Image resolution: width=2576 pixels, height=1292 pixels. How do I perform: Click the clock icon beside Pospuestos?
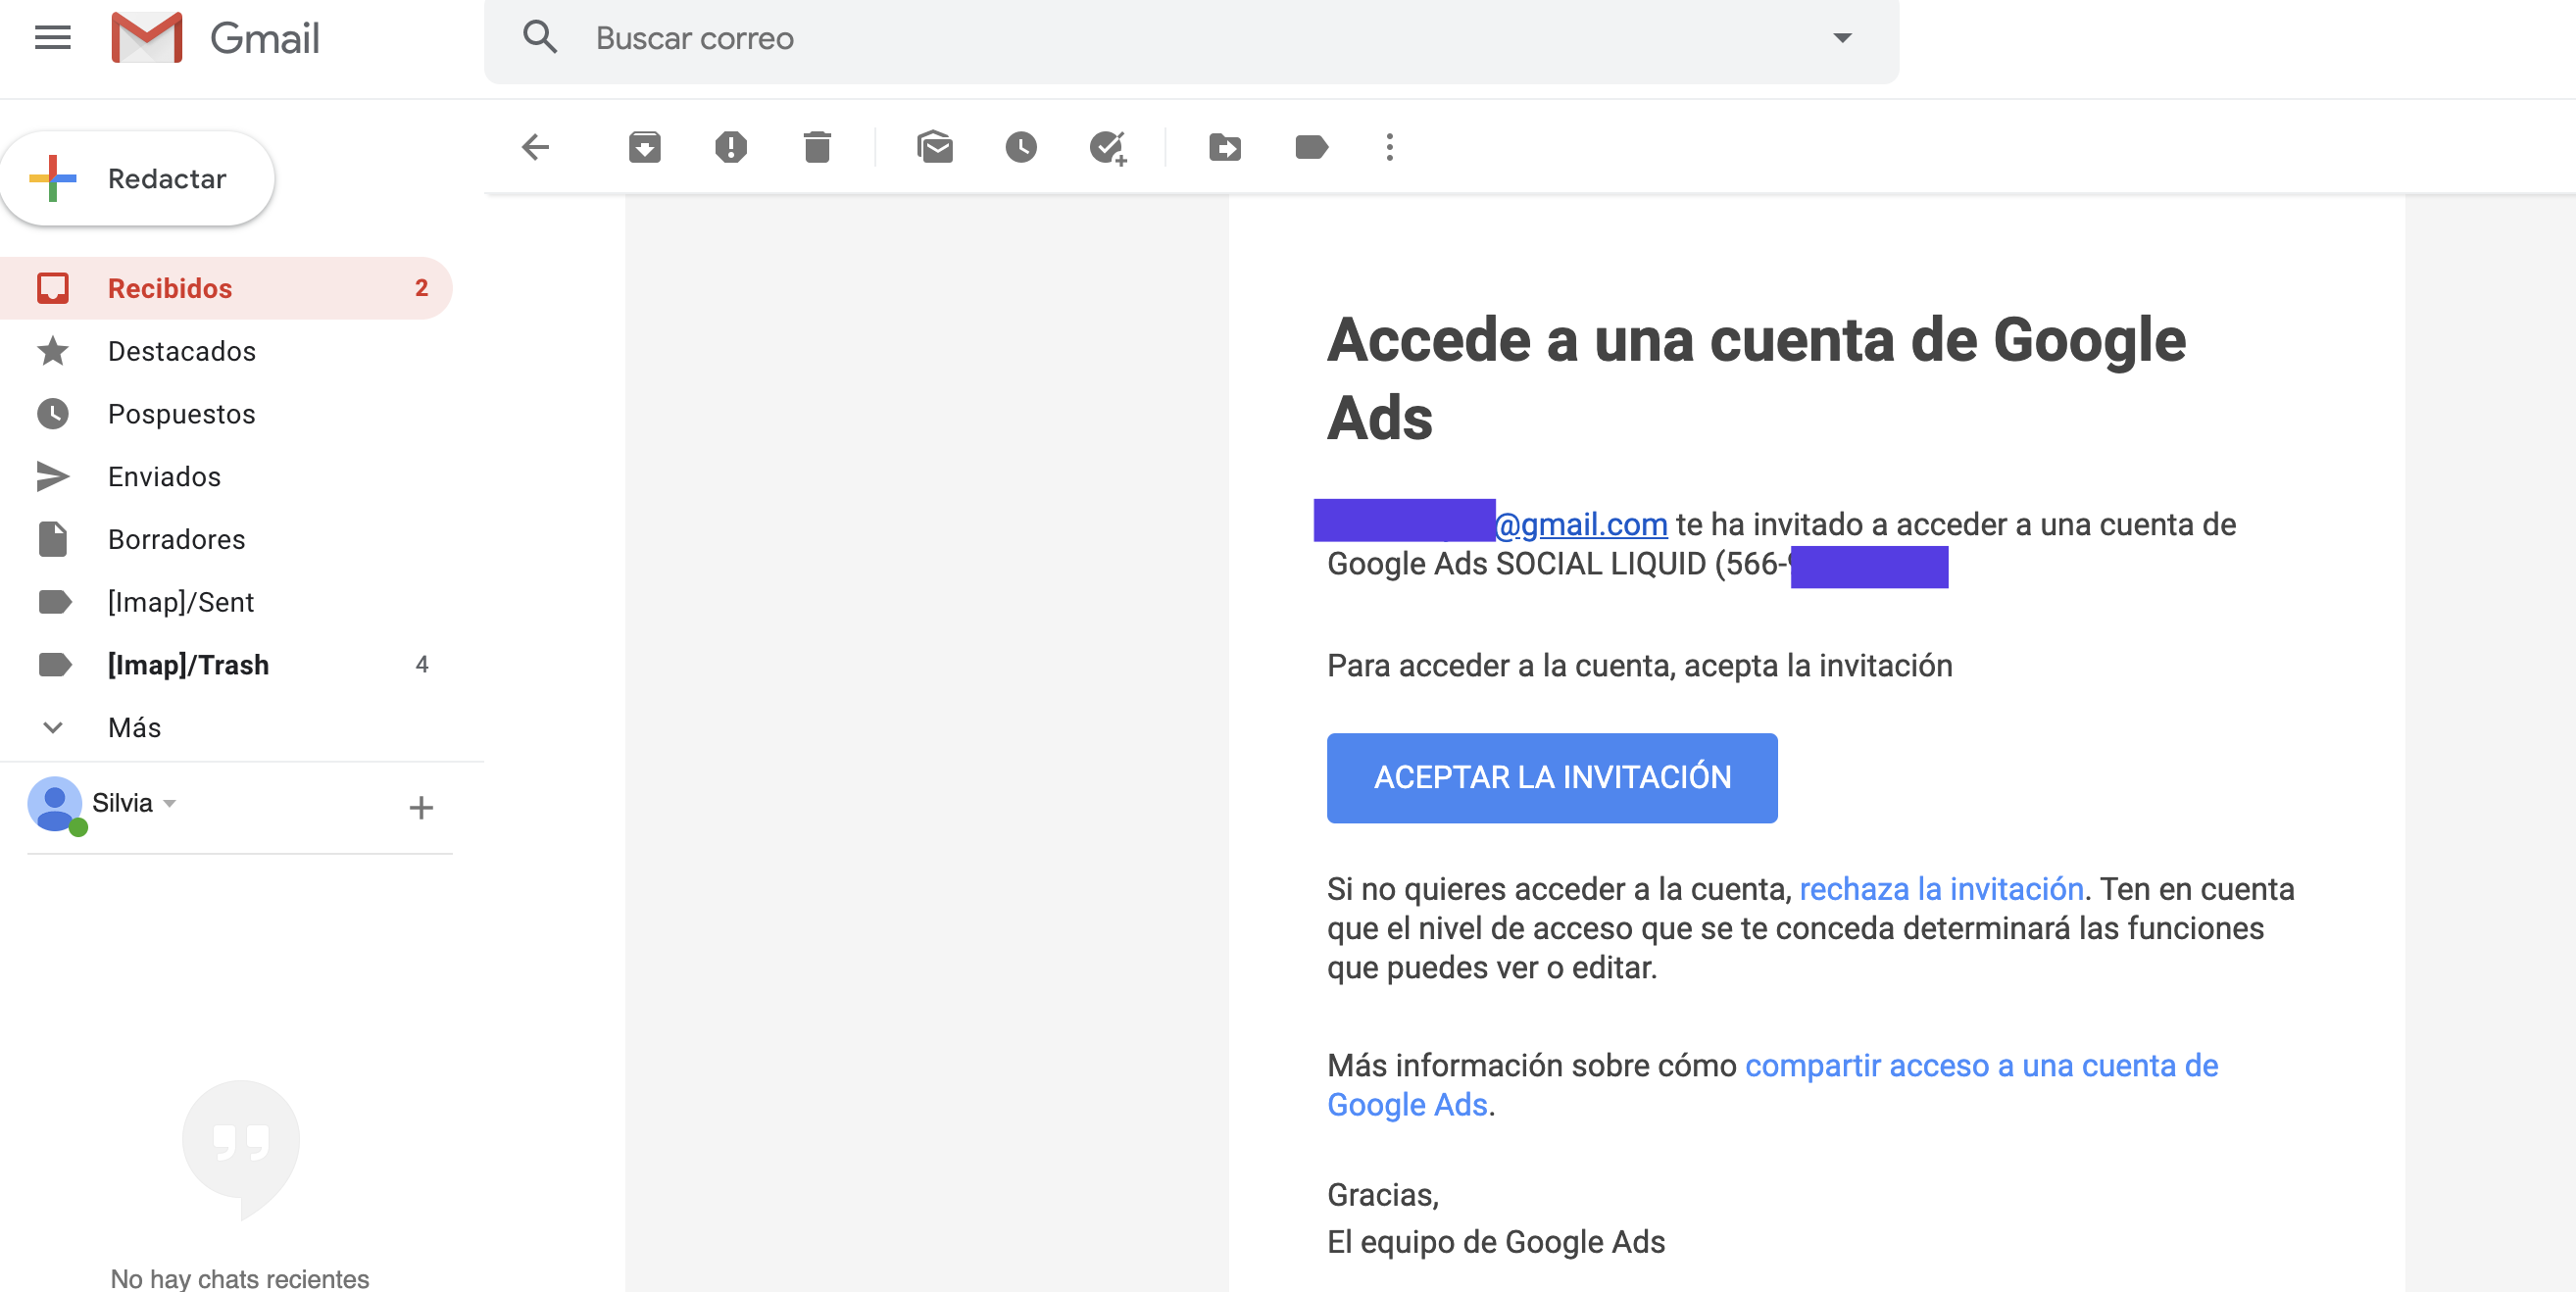tap(53, 414)
